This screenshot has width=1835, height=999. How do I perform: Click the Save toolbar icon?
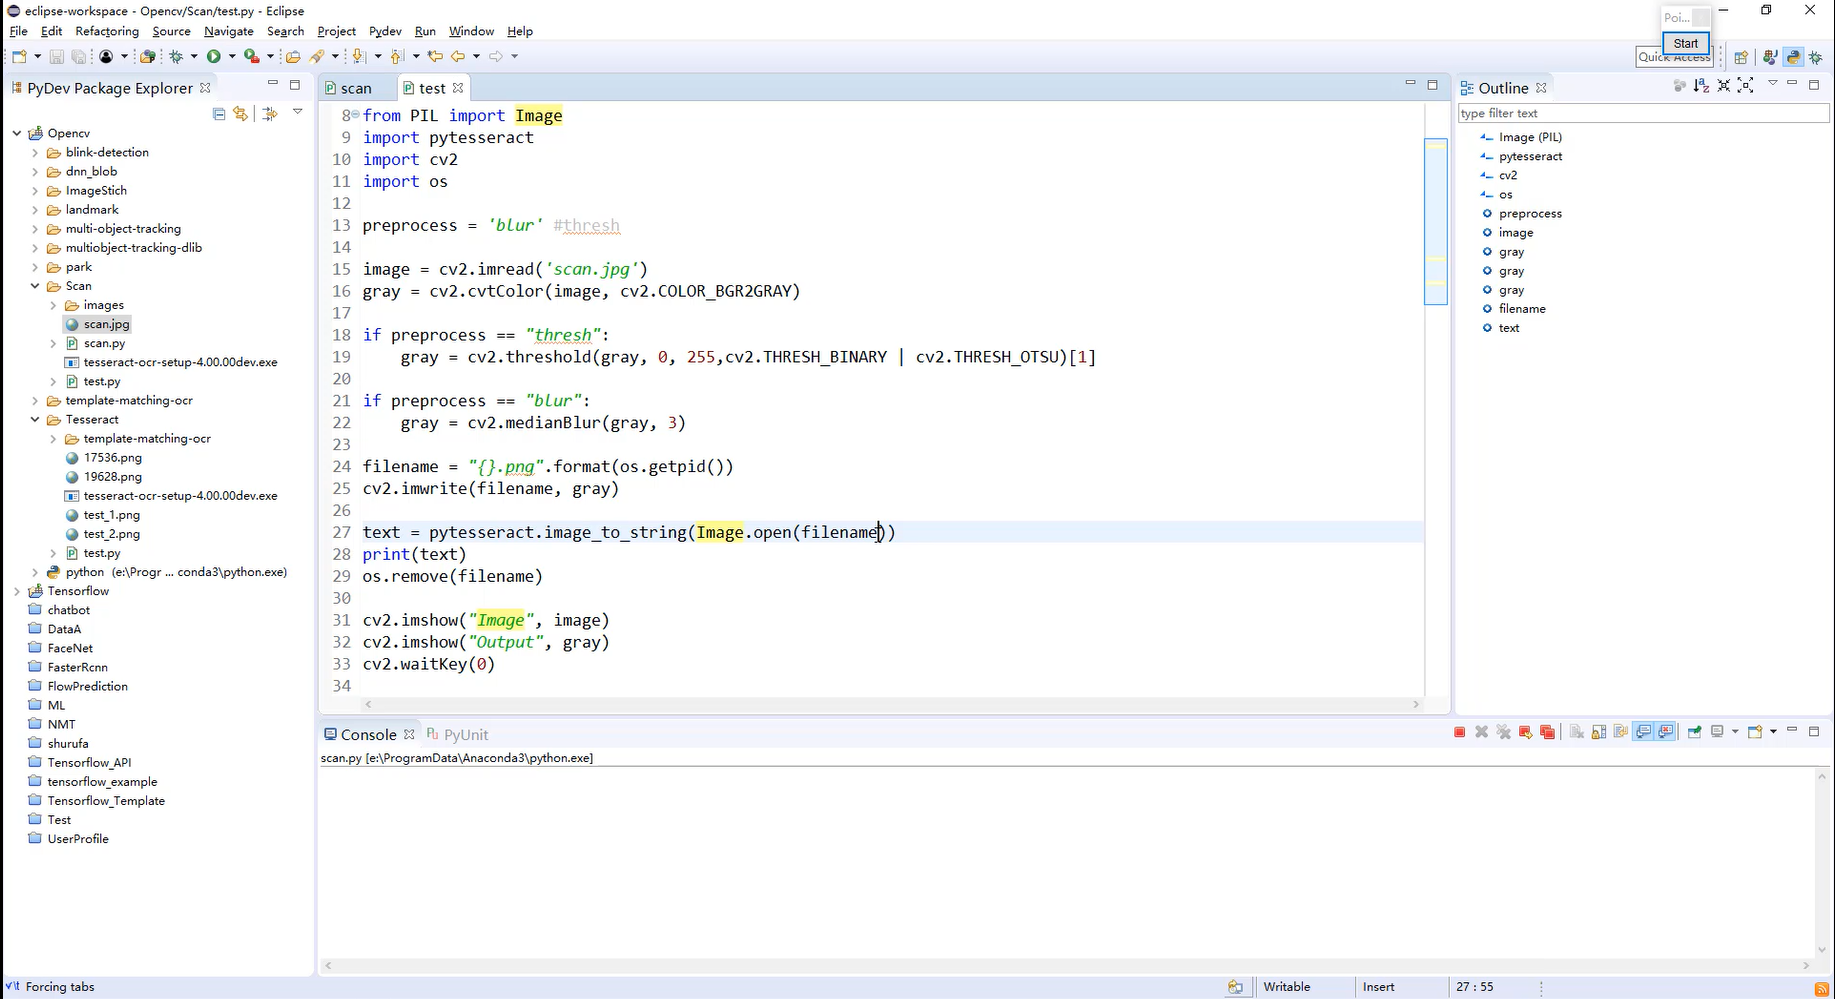click(57, 57)
